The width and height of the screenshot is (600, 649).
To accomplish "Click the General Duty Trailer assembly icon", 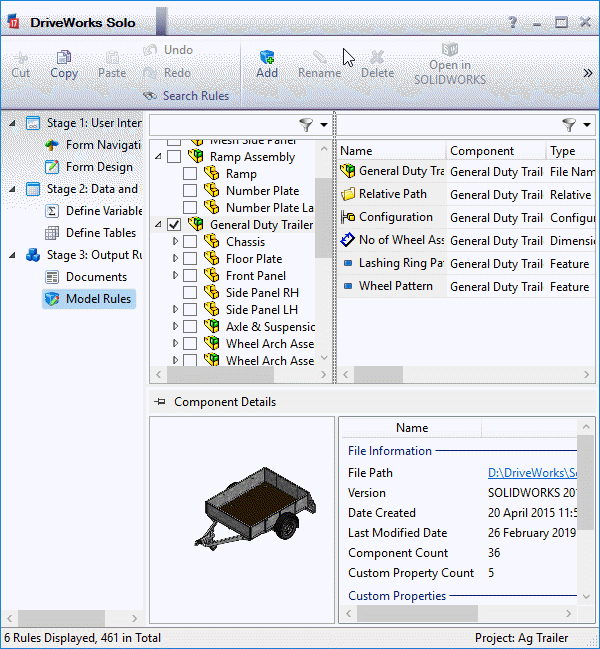I will tap(196, 224).
